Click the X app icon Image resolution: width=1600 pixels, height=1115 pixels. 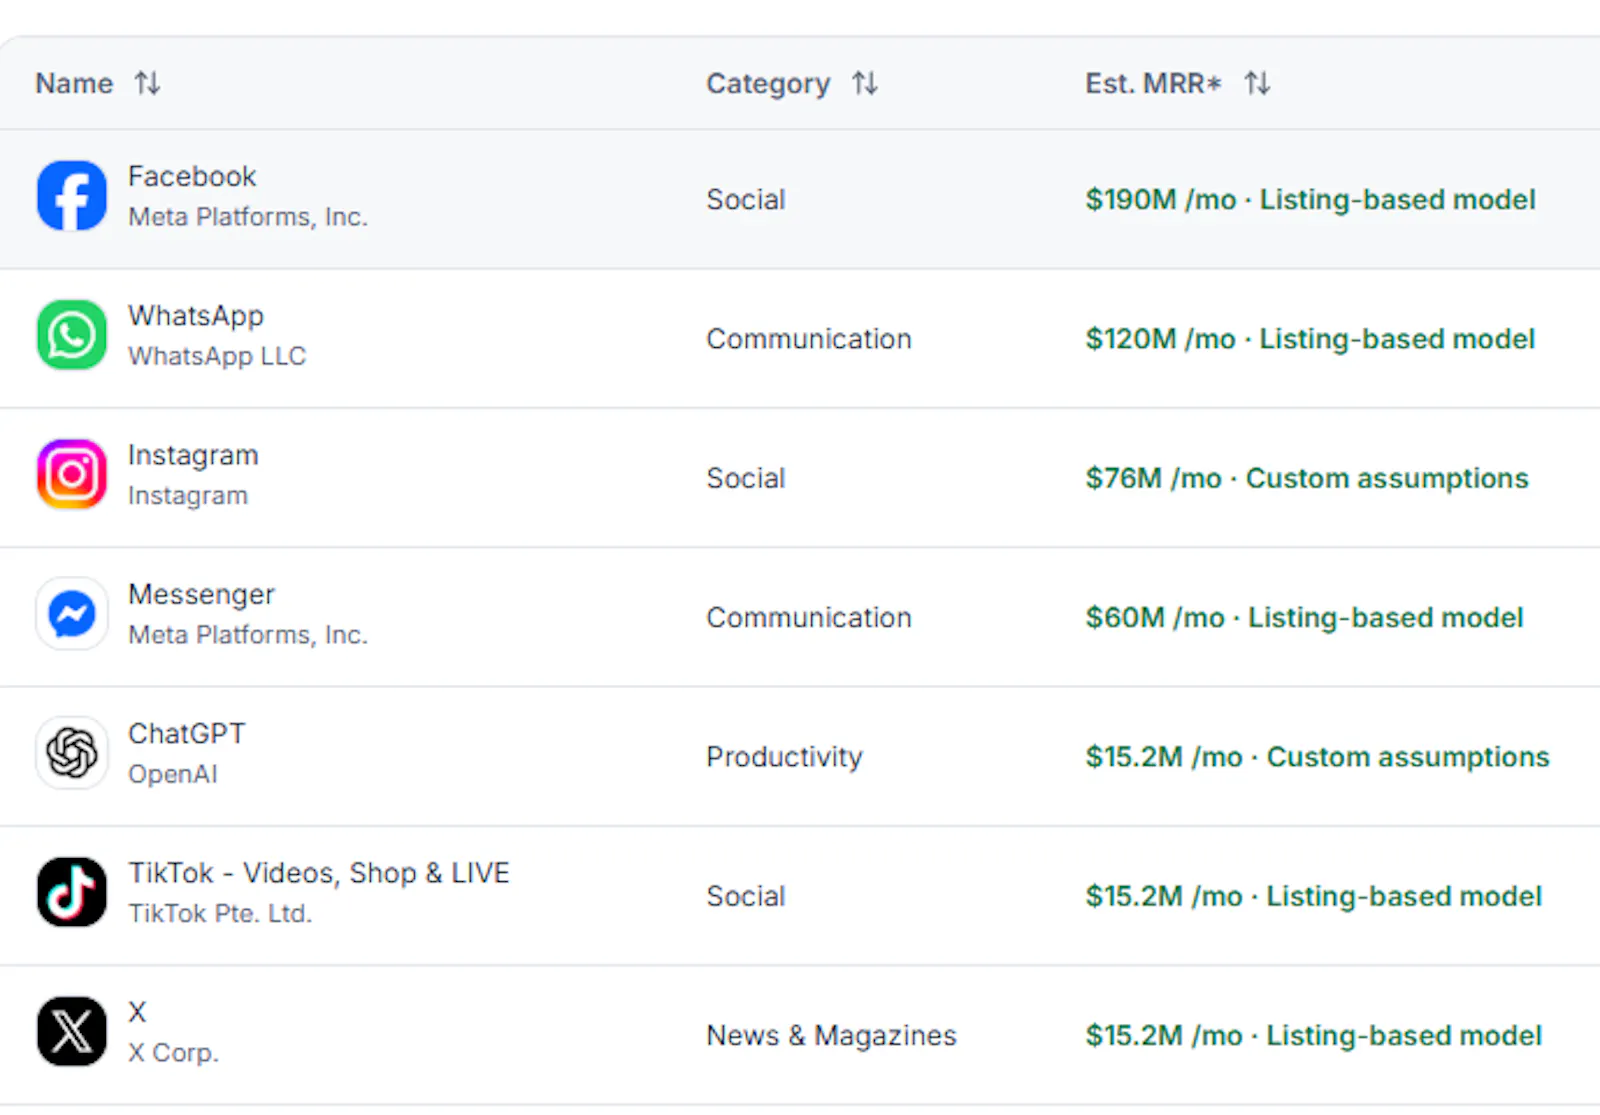[x=72, y=1032]
